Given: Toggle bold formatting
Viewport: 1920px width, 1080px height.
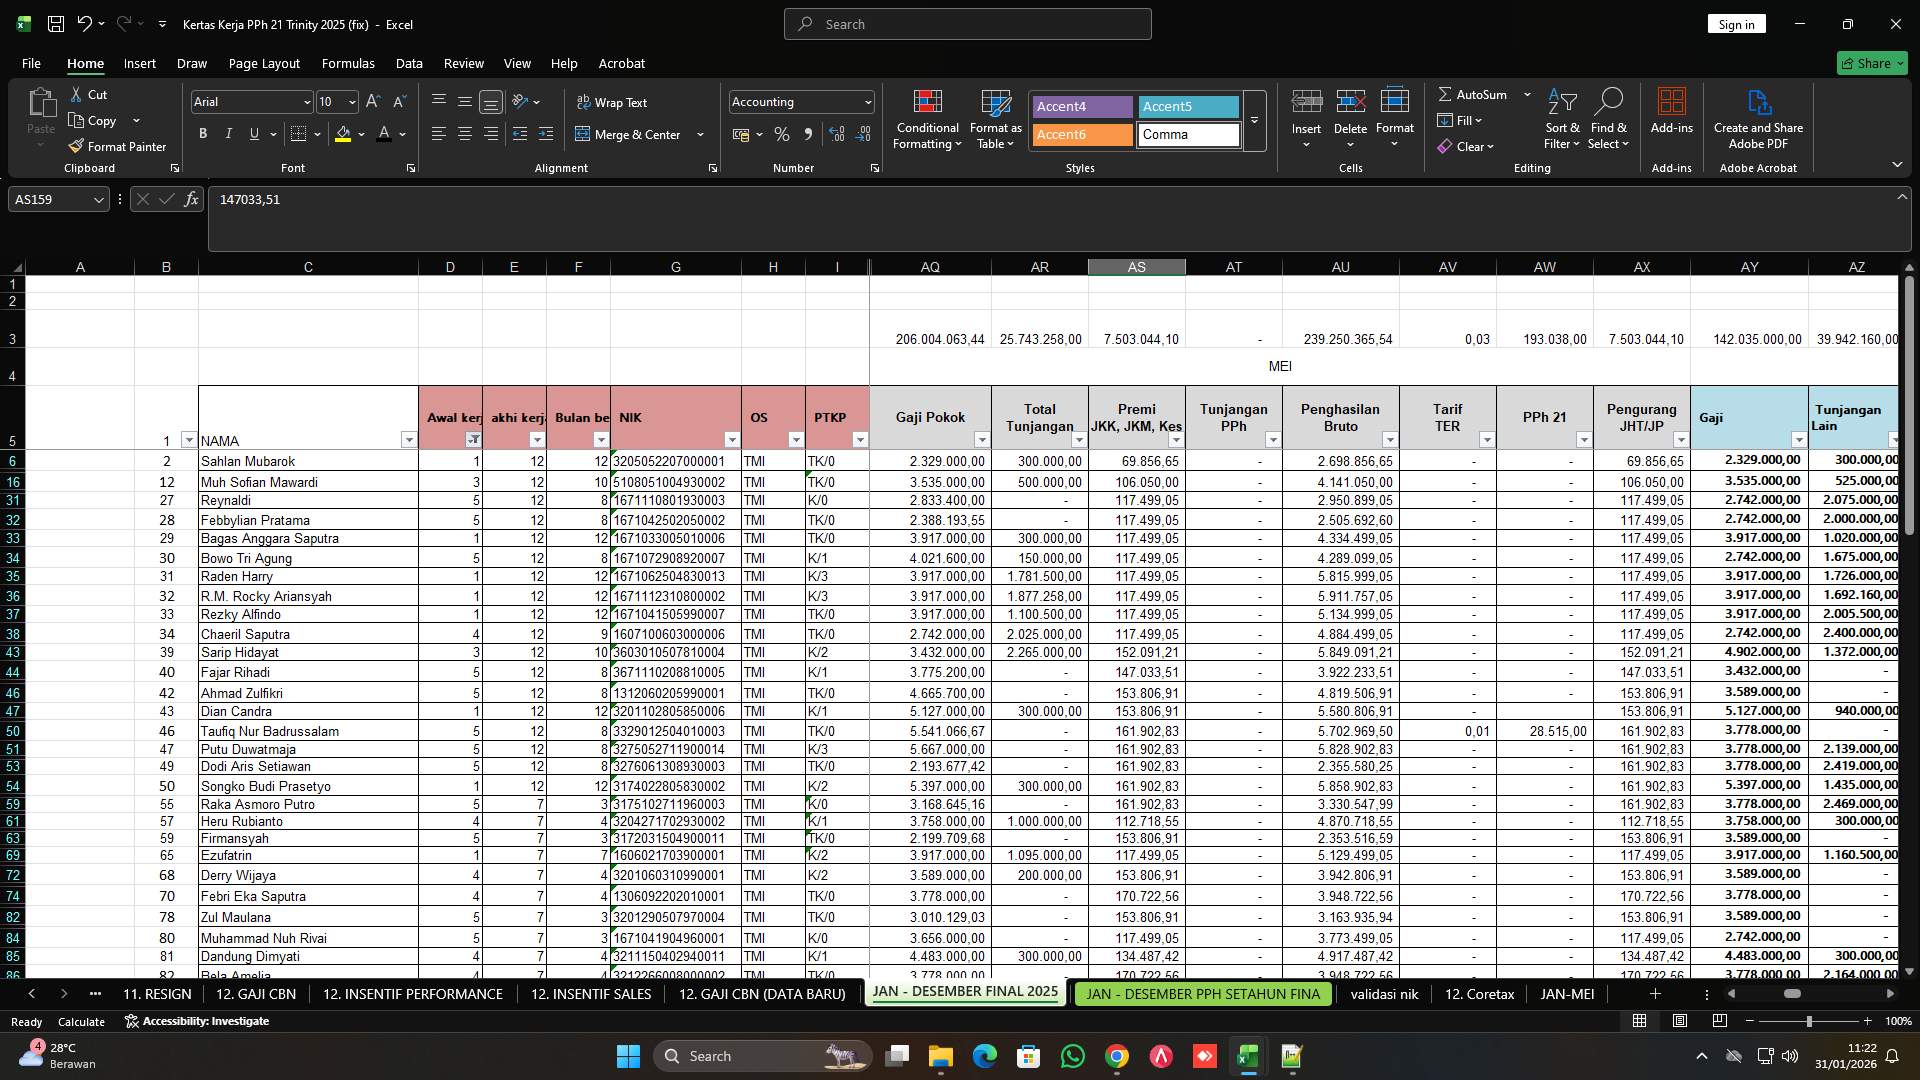Looking at the screenshot, I should (x=203, y=133).
